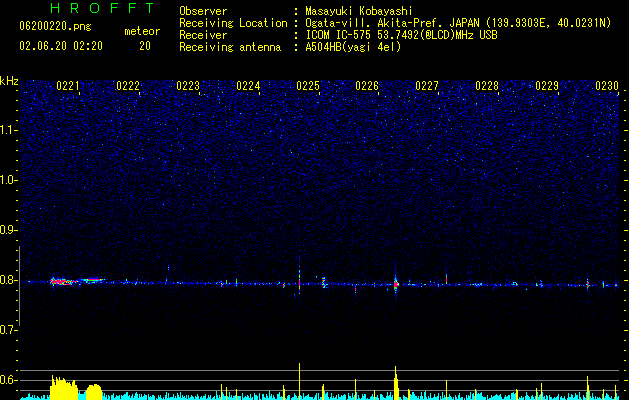The height and width of the screenshot is (400, 629).
Task: Select the filename 06200220.png
Action: click(x=55, y=27)
